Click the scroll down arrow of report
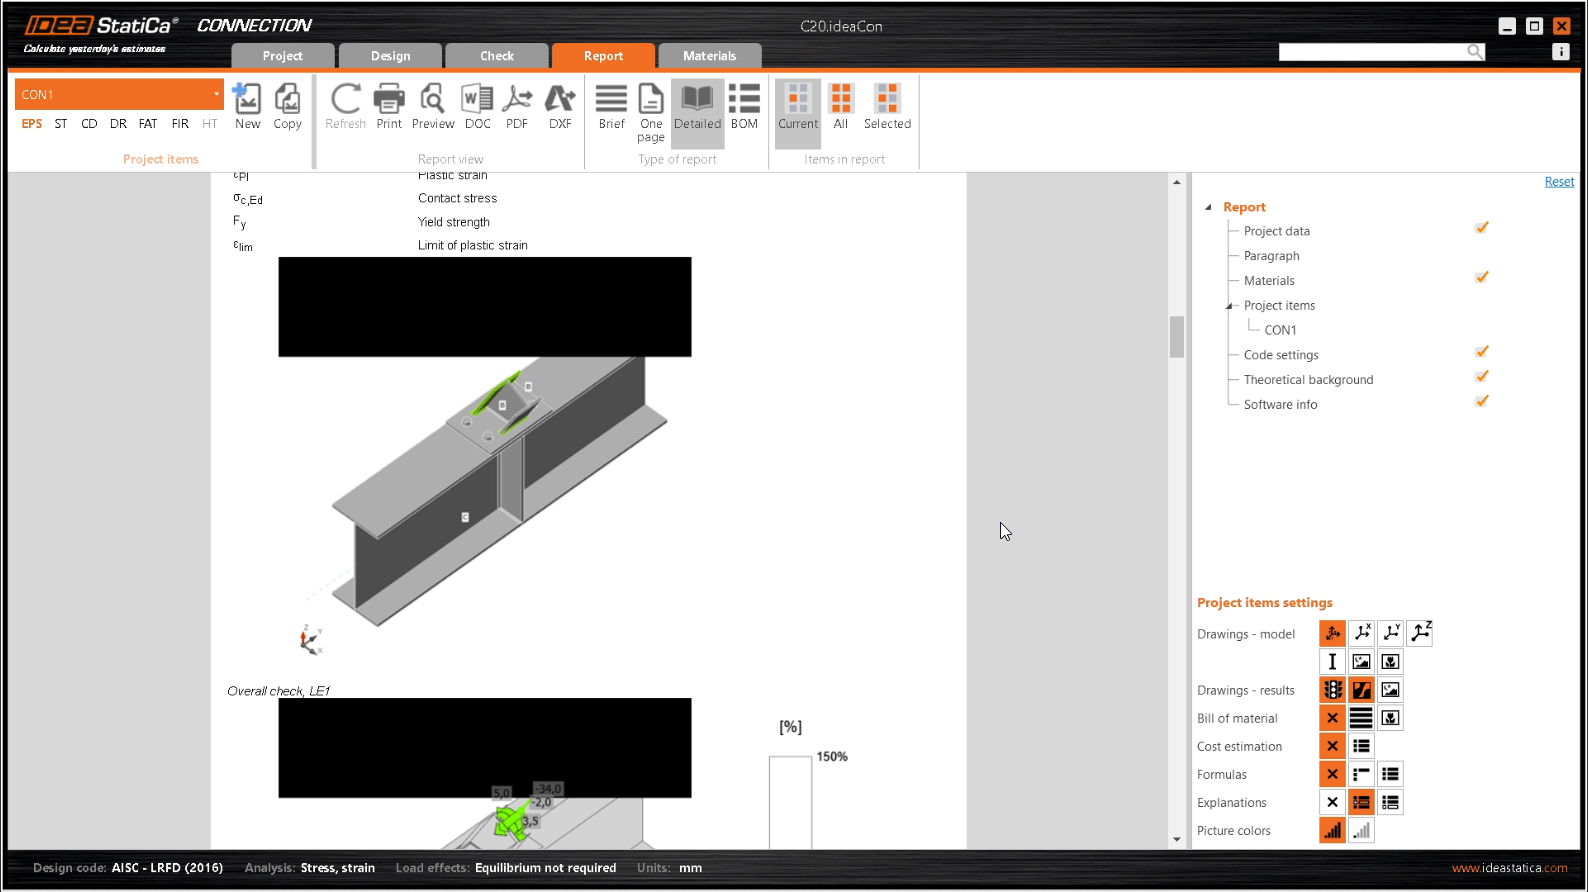This screenshot has height=892, width=1588. [x=1176, y=840]
